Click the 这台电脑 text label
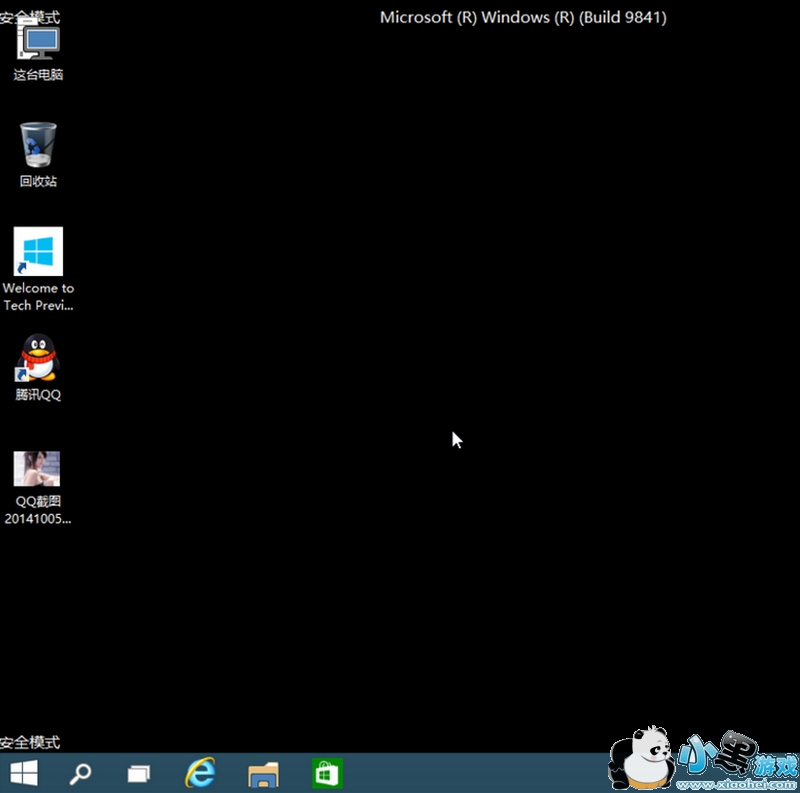Screen dimensions: 800x793 [38, 75]
